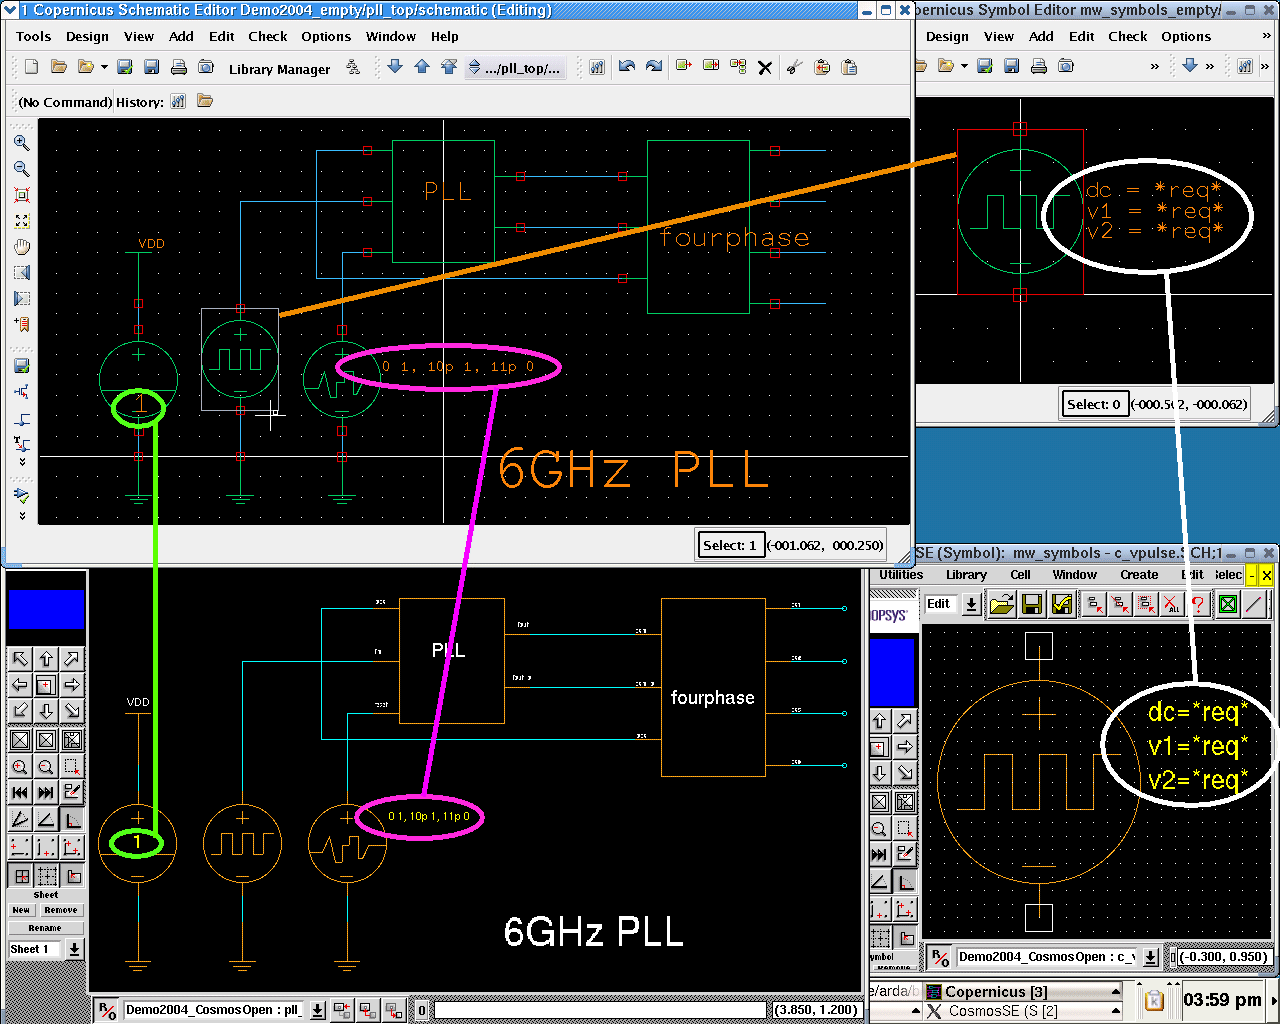This screenshot has width=1280, height=1024.
Task: Toggle orthogonal angle mode in CosmosSE panel
Action: 72,819
